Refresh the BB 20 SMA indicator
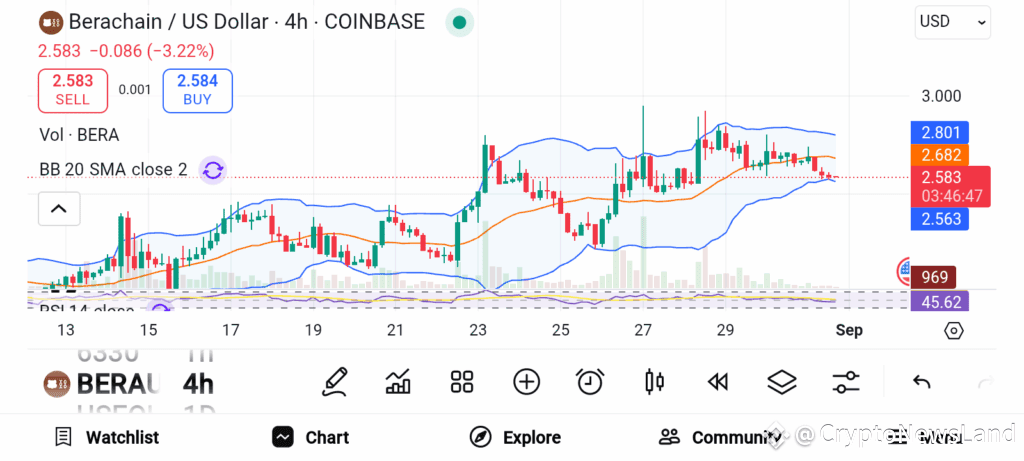The width and height of the screenshot is (1024, 461). coord(212,170)
